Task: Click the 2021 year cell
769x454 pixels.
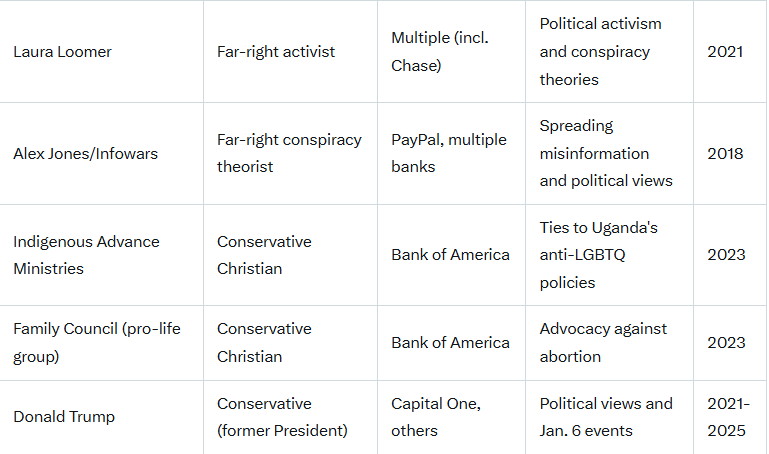Action: [x=725, y=51]
